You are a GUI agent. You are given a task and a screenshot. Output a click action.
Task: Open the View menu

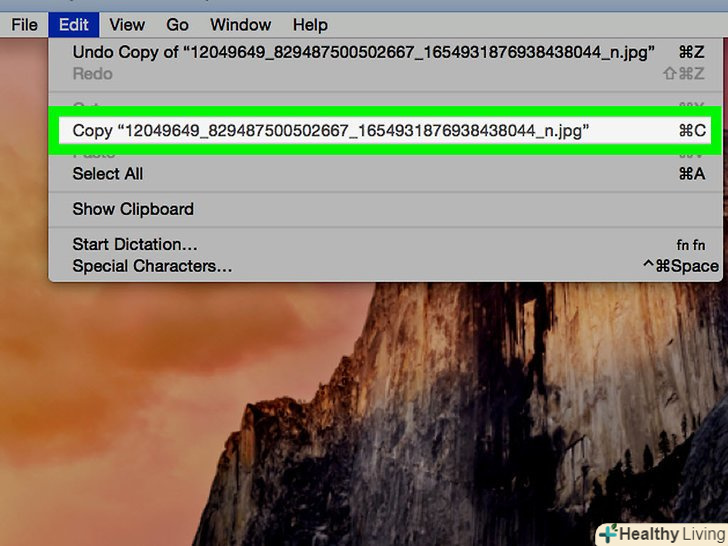(127, 25)
